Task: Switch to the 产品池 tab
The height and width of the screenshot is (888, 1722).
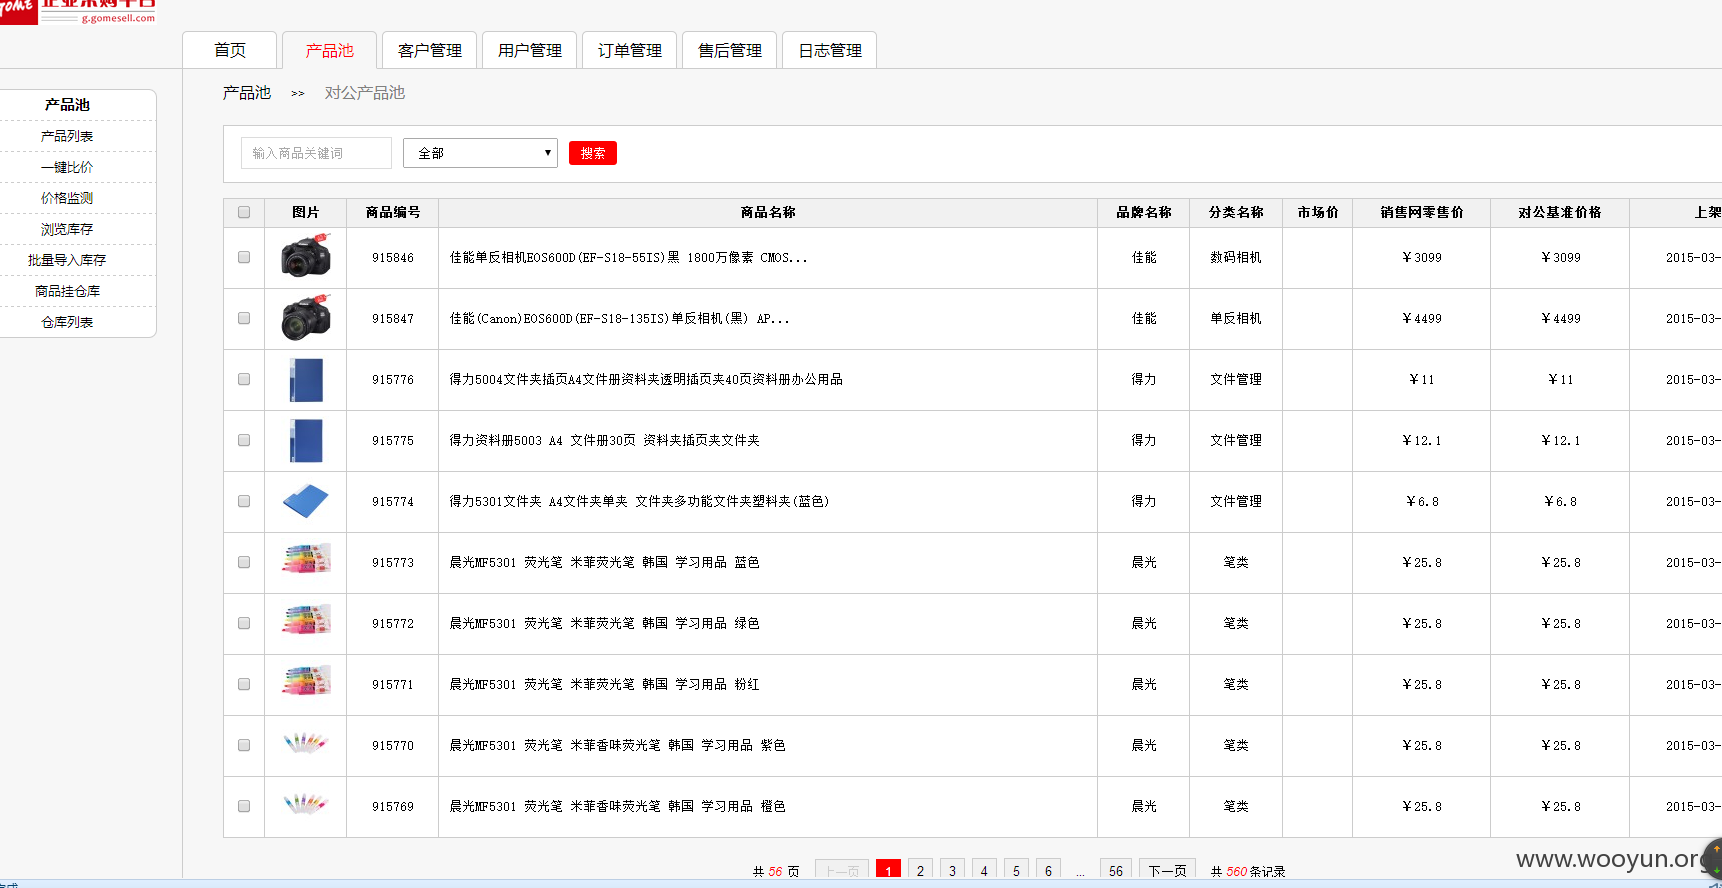Action: pos(330,50)
